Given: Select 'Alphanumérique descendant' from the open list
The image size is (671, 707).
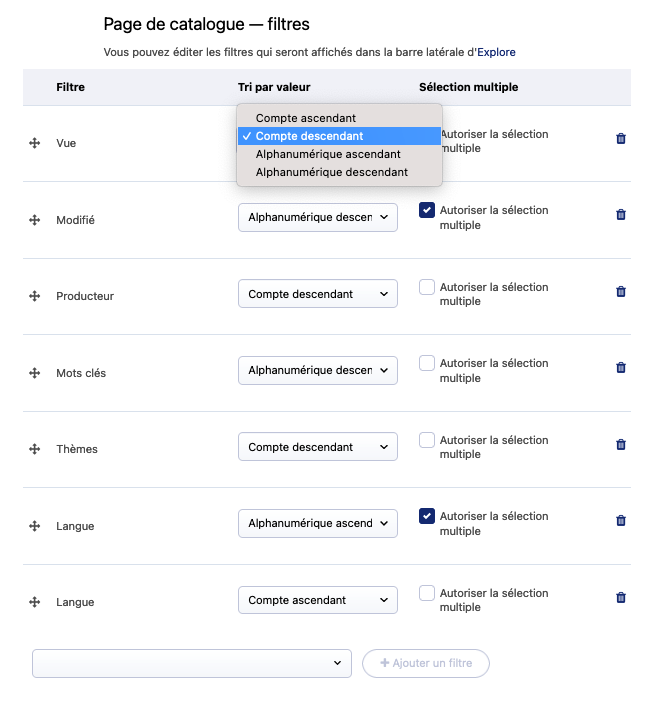Looking at the screenshot, I should (331, 172).
